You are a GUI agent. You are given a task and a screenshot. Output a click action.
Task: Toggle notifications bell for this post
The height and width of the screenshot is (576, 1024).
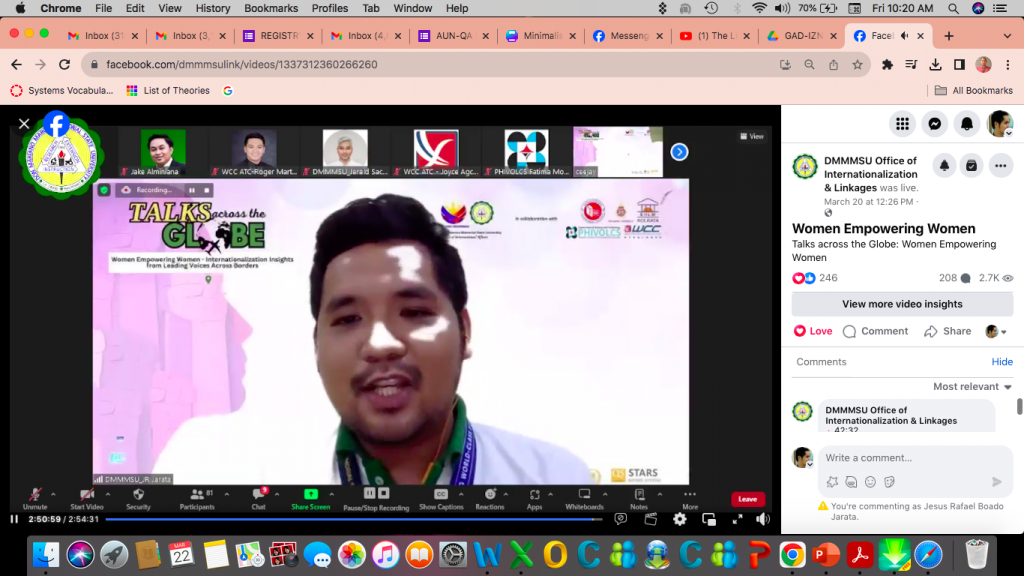coord(944,166)
